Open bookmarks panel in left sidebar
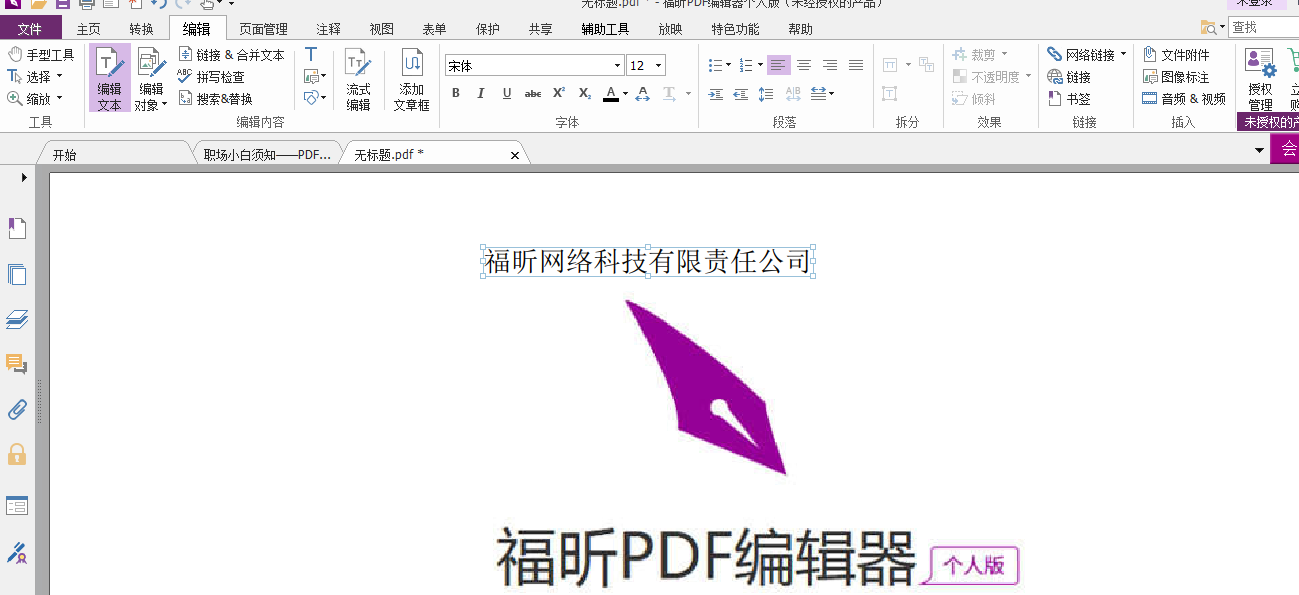The height and width of the screenshot is (595, 1299). pos(17,229)
